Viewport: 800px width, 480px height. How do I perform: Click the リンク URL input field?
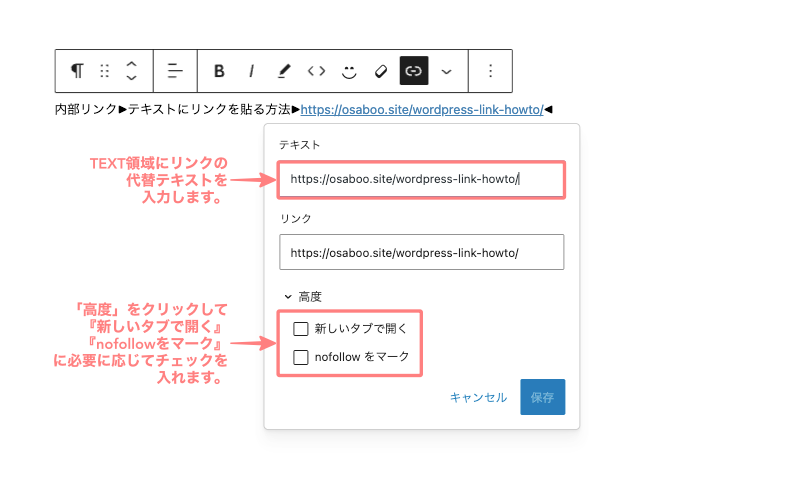pyautogui.click(x=421, y=252)
